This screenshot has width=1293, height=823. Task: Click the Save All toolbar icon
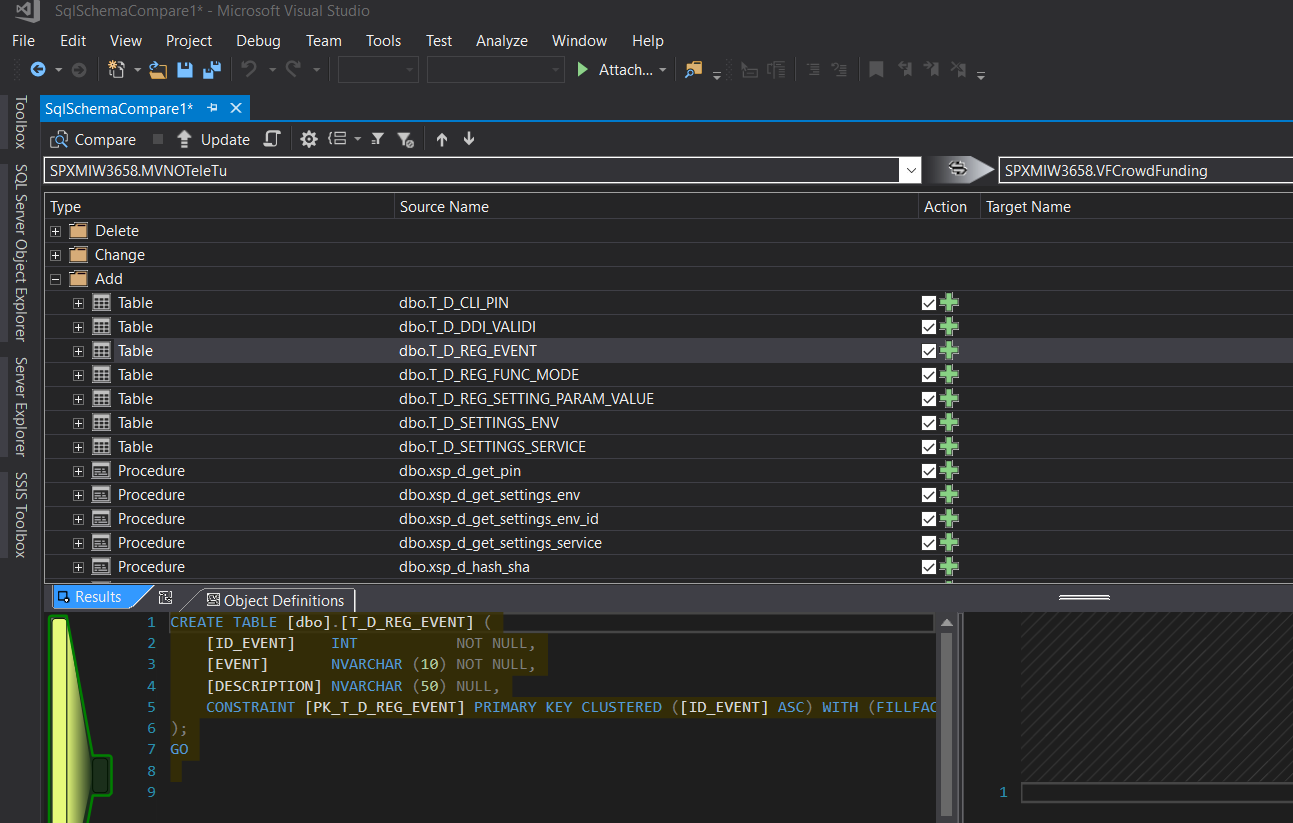point(211,69)
